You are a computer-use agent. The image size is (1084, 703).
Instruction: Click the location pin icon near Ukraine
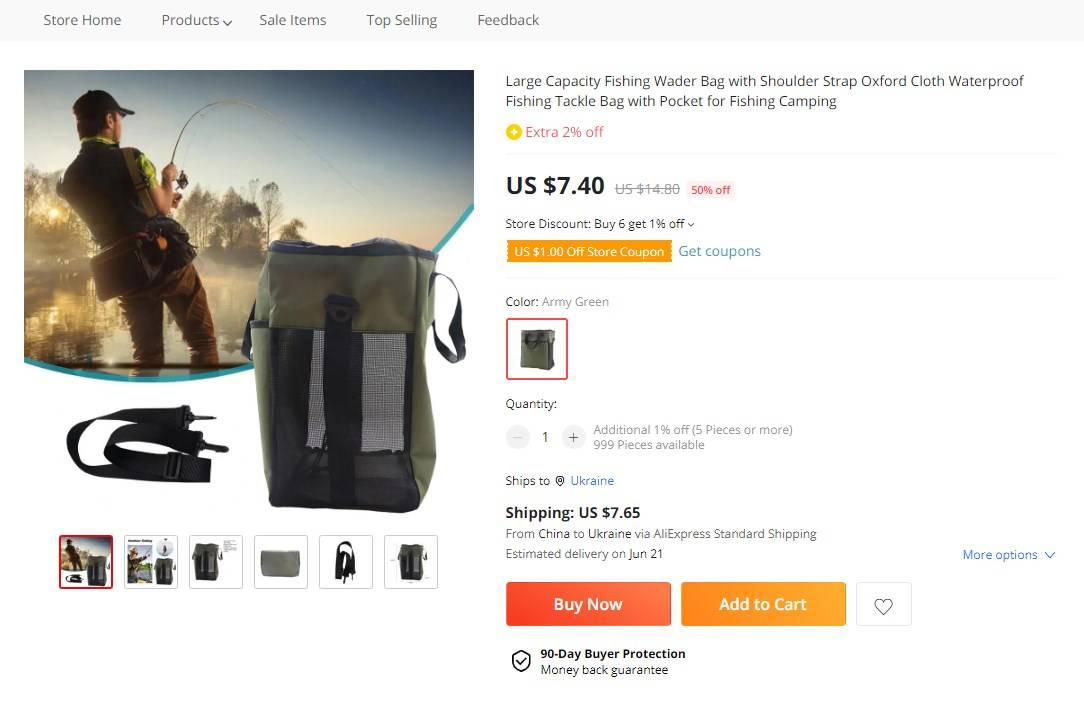[x=560, y=481]
